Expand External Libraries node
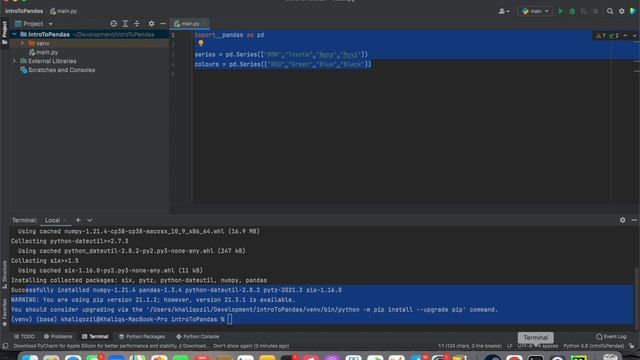Viewport: 640px width, 360px height. (15, 61)
